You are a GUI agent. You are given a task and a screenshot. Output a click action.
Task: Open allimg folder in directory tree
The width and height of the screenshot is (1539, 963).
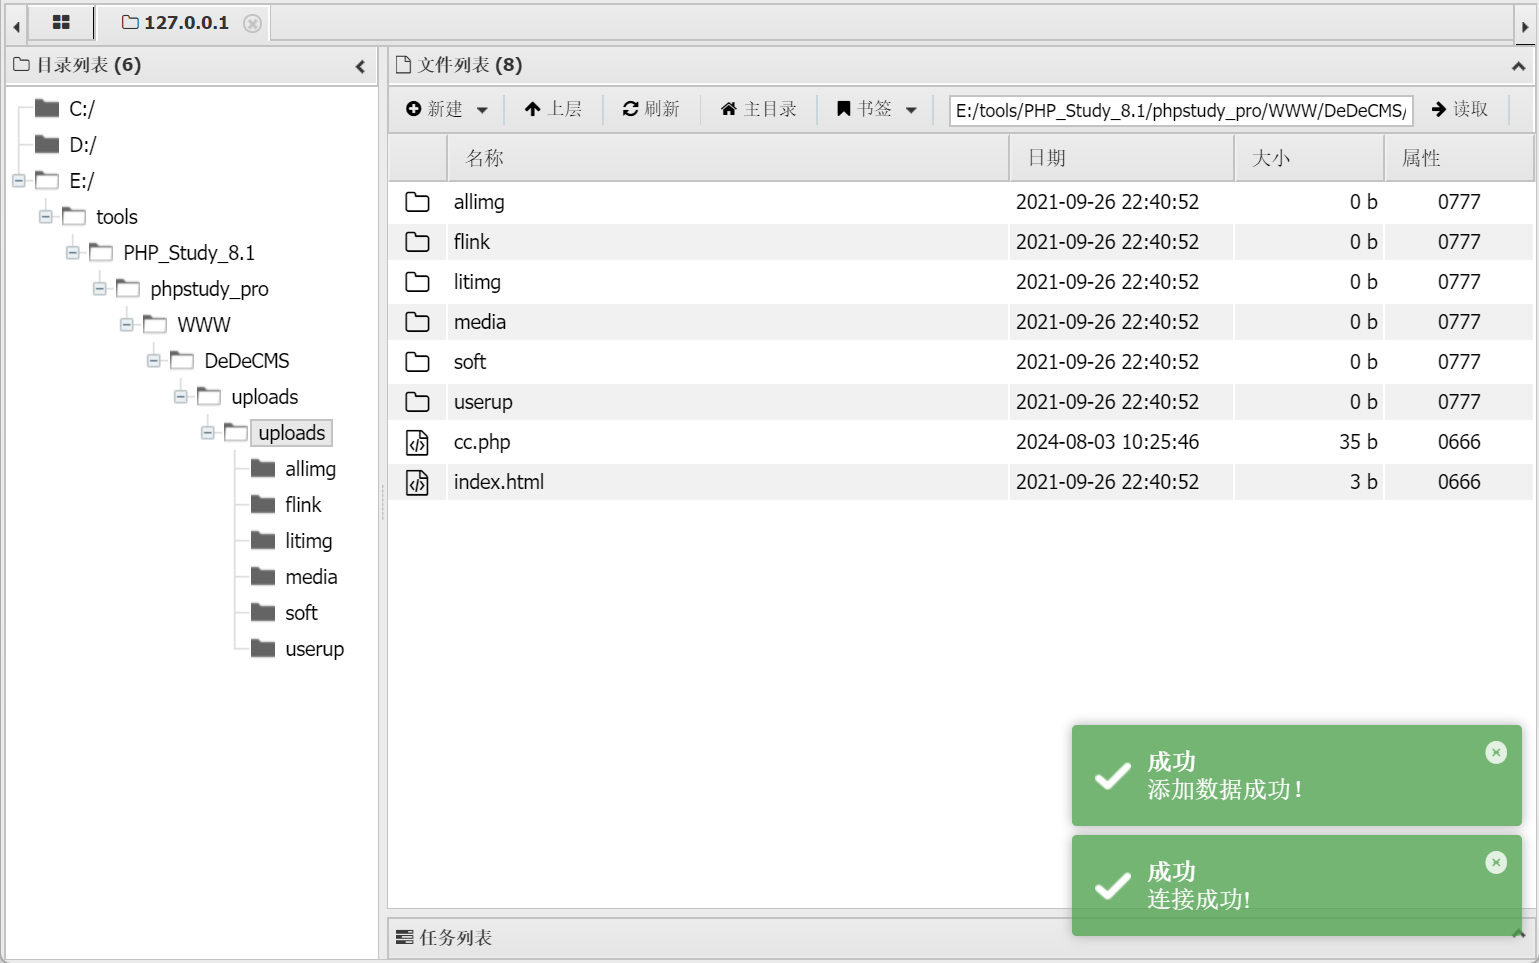tap(310, 469)
